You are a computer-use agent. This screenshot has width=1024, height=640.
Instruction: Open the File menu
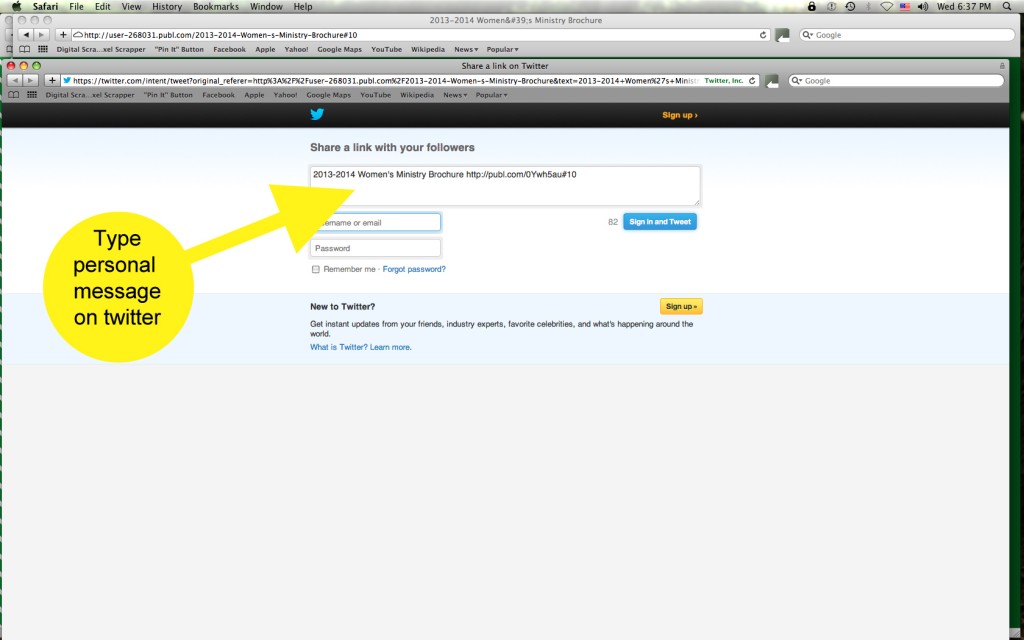(76, 7)
